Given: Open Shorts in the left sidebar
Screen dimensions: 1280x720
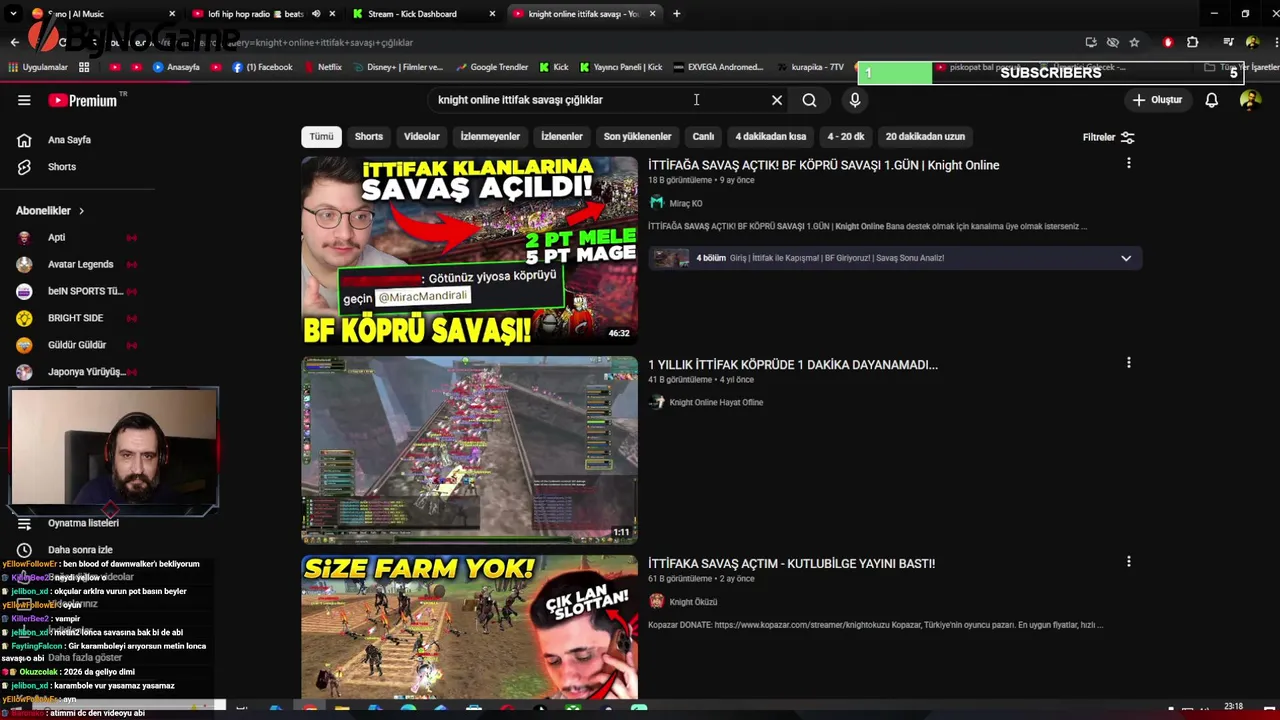Looking at the screenshot, I should (62, 167).
